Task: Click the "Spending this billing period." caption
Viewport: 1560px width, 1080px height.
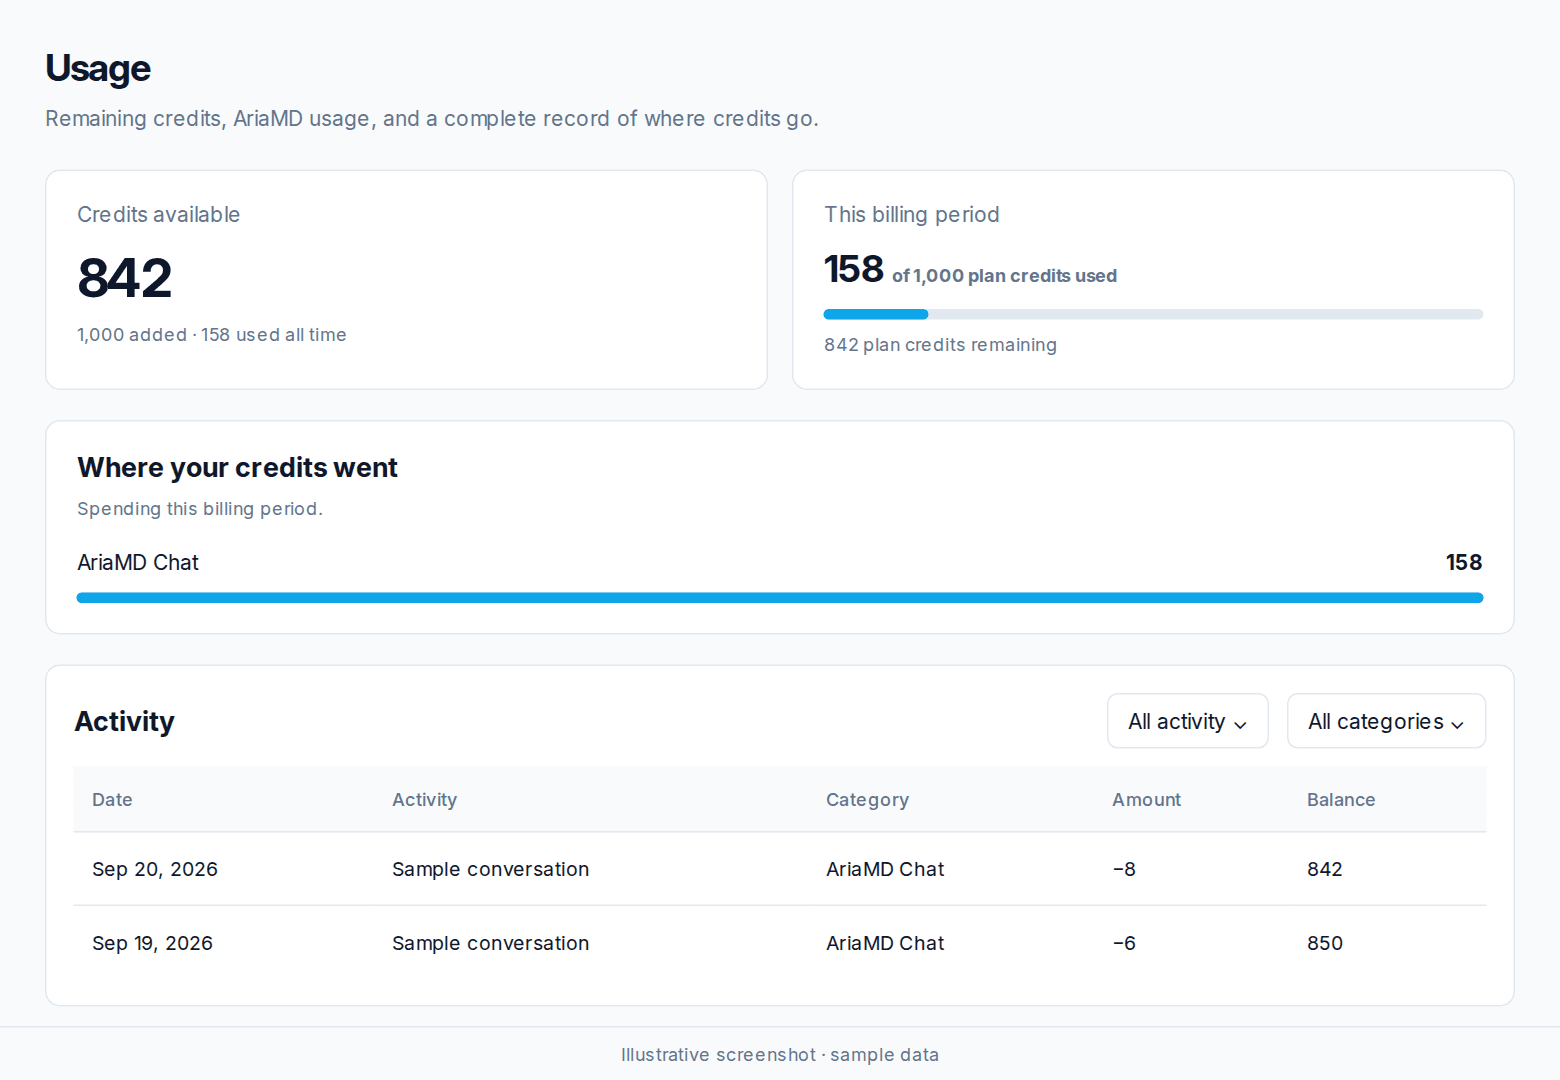Action: (200, 509)
